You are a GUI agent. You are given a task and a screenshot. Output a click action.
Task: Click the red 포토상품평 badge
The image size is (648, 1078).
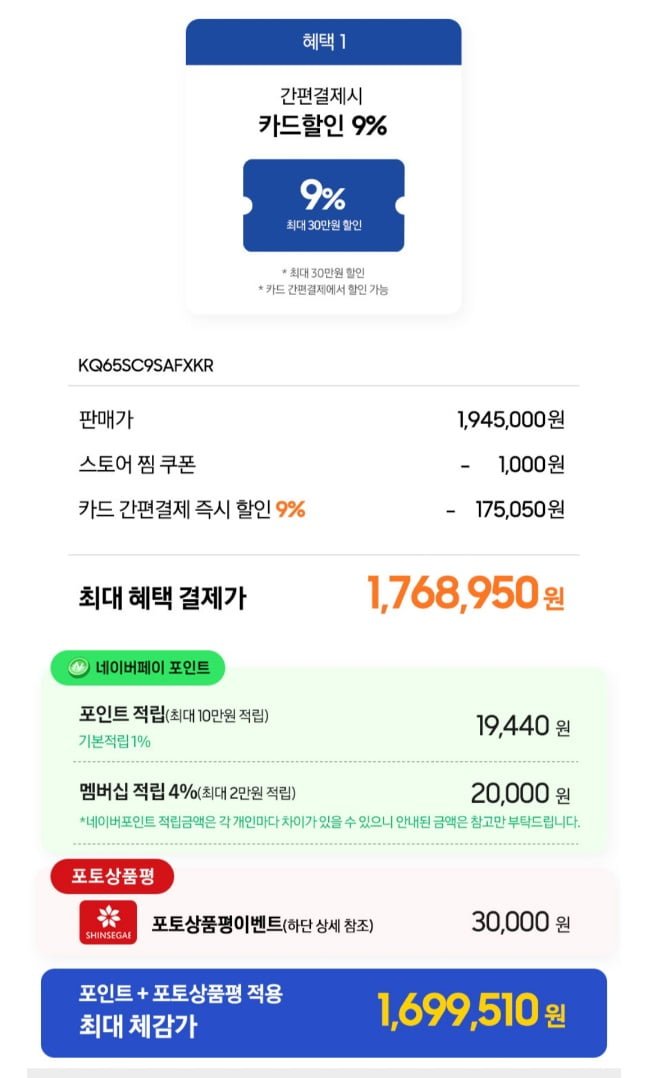112,877
